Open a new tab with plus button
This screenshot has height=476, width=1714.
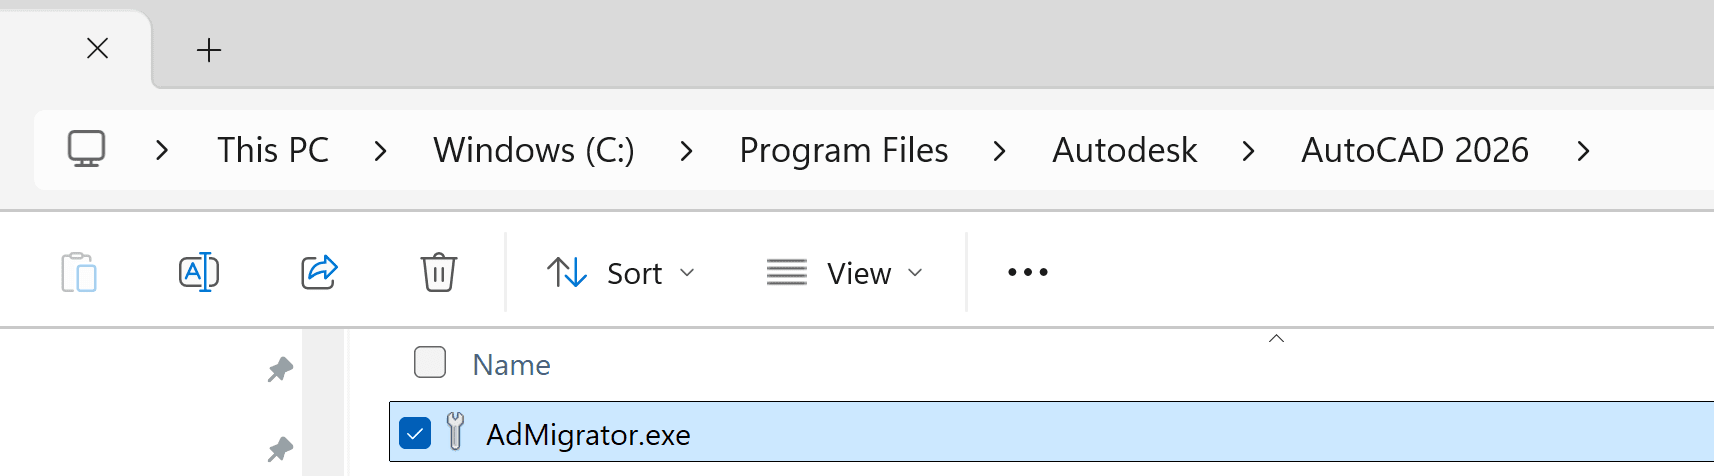click(x=209, y=49)
